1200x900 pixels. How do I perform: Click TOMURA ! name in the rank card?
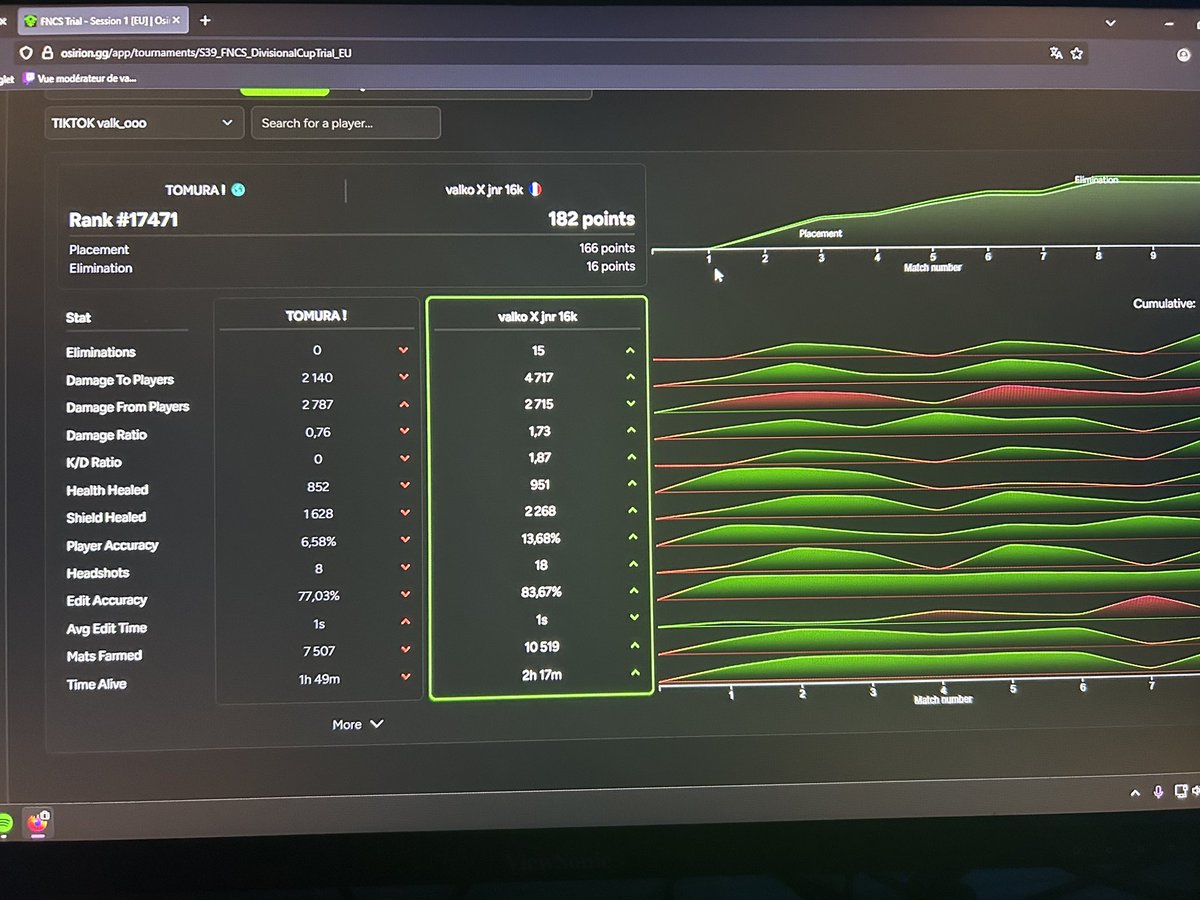[195, 190]
